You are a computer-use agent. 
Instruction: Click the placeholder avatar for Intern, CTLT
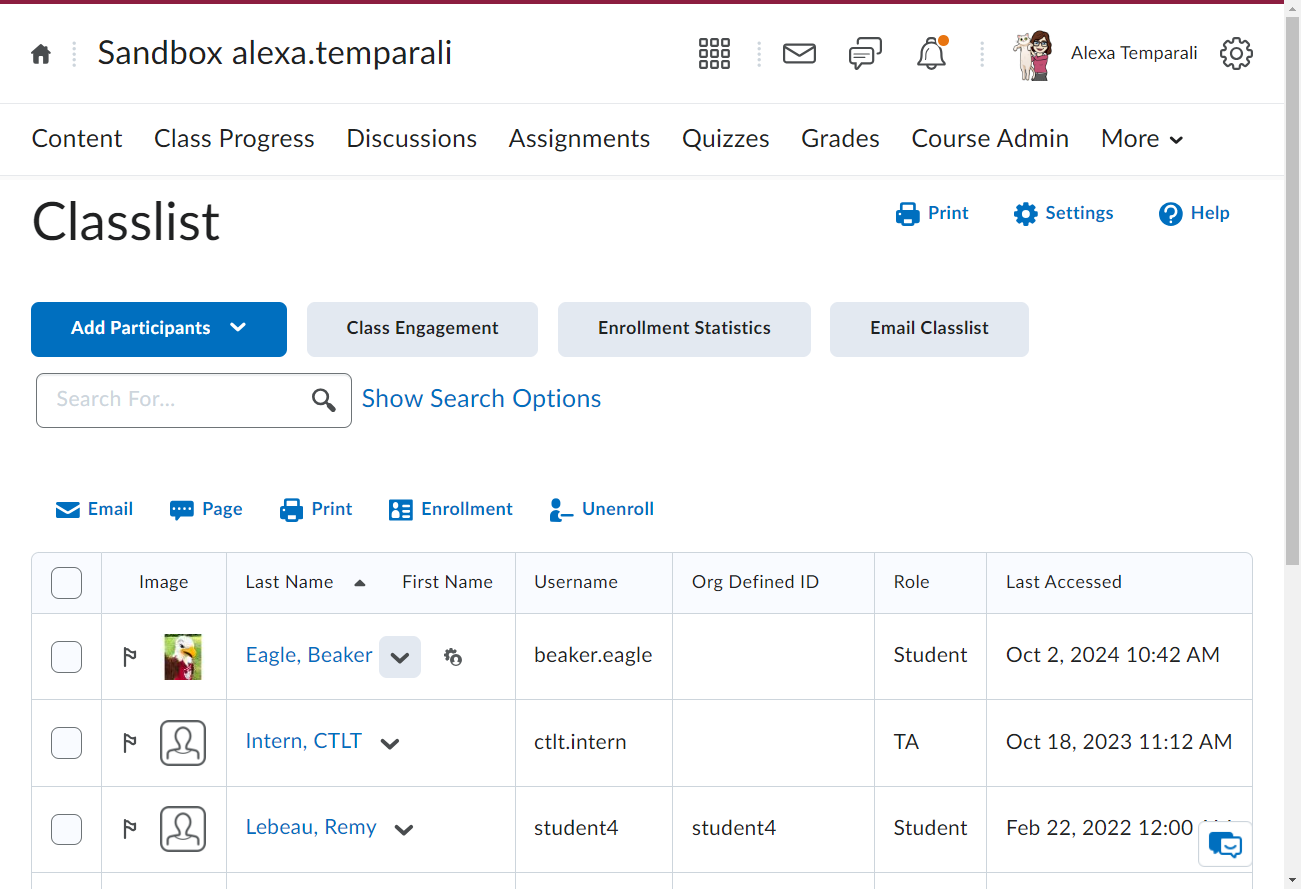tap(183, 743)
